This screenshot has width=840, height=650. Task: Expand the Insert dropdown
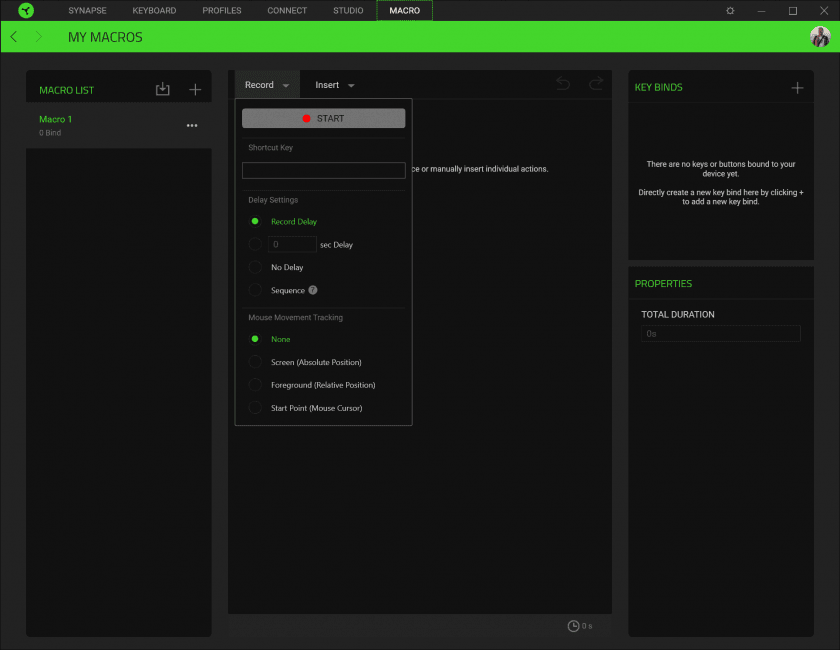[334, 85]
